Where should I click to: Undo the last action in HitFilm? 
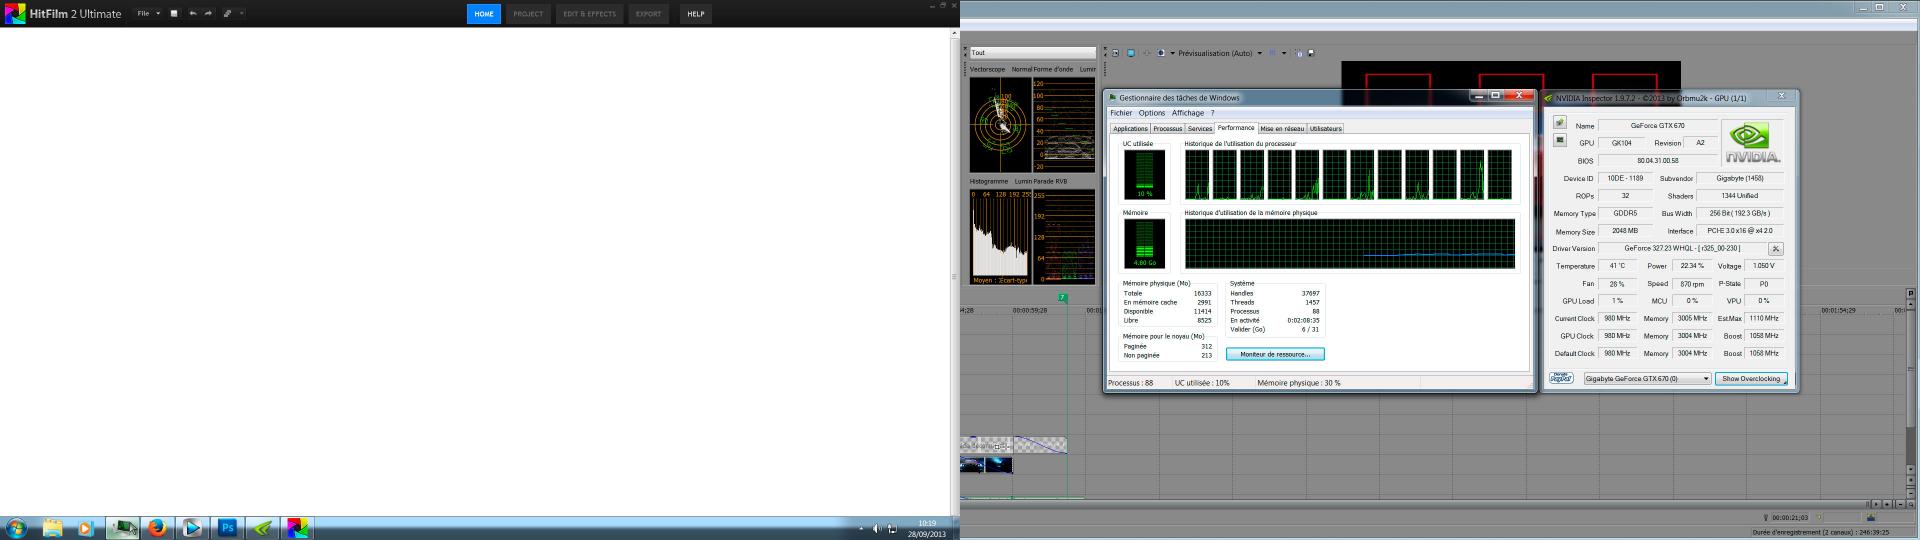coord(192,14)
